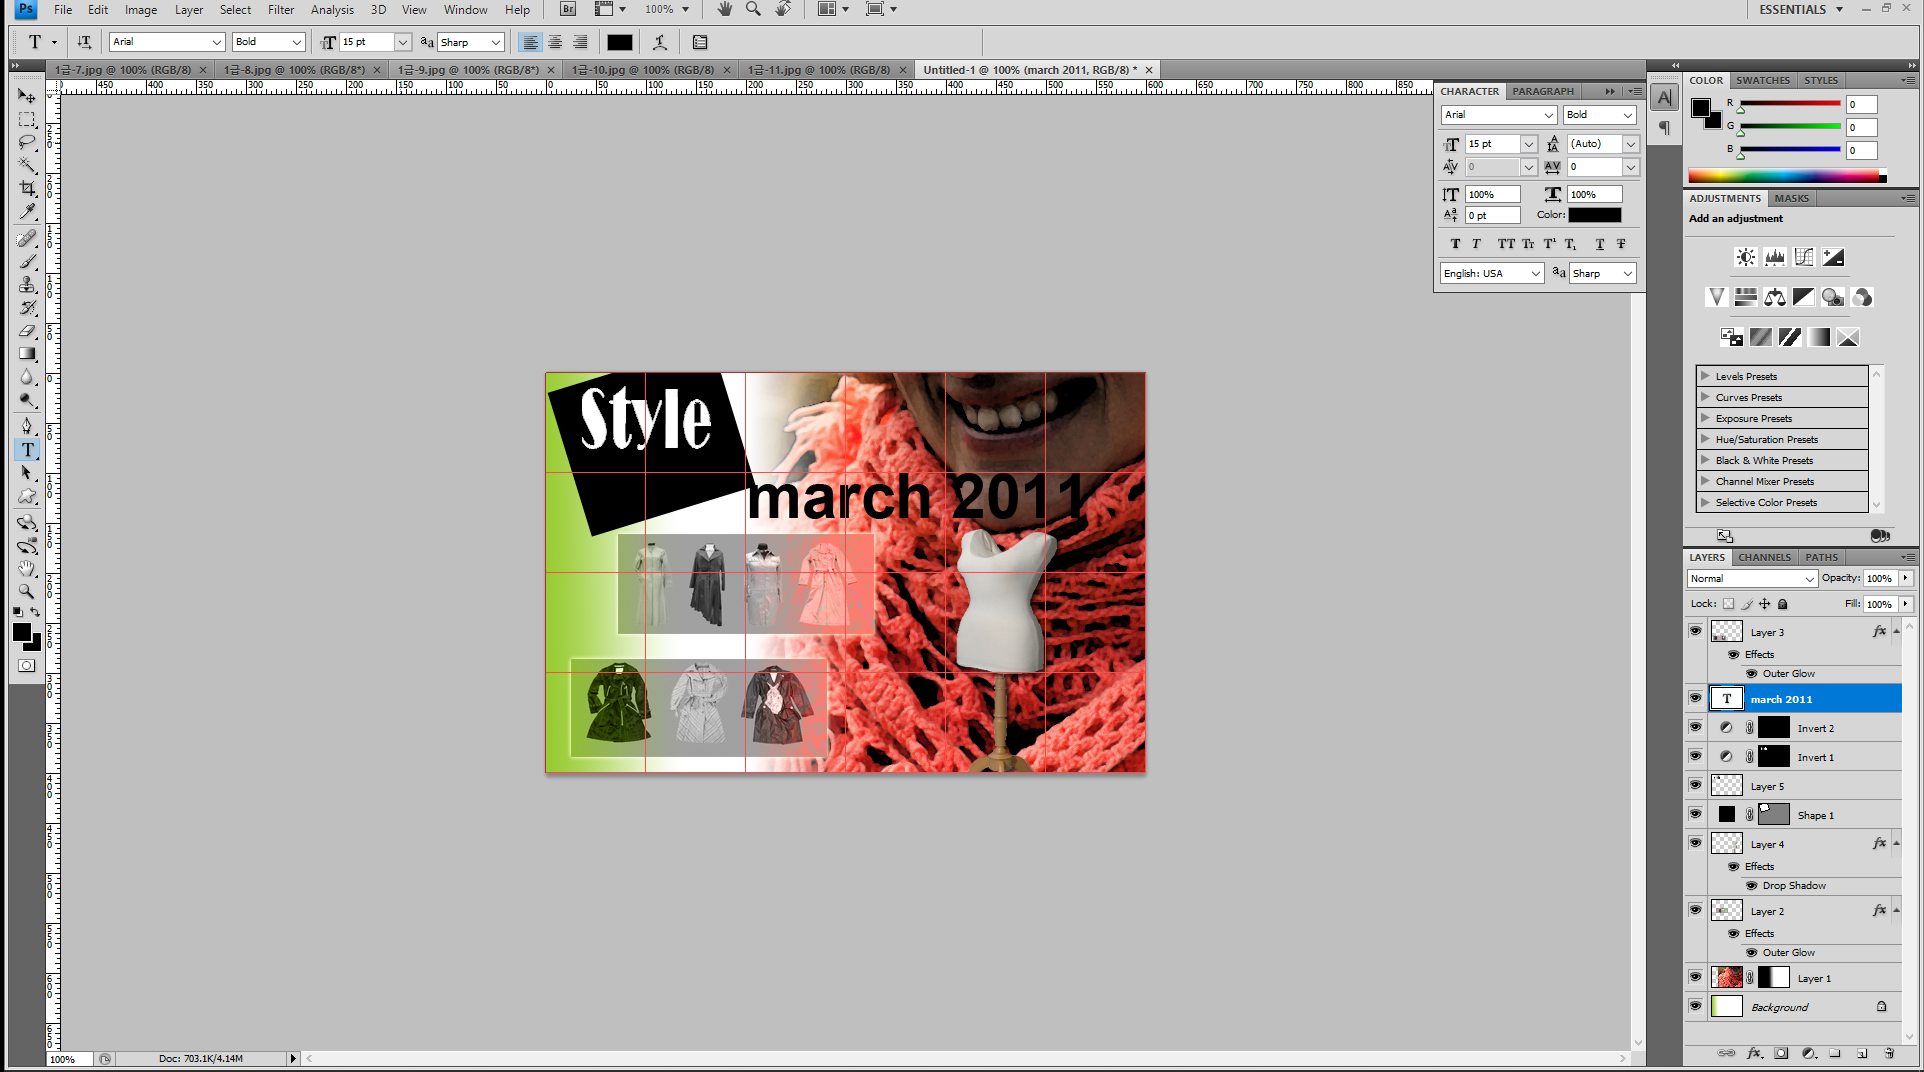
Task: Select the Lasso tool
Action: 27,142
